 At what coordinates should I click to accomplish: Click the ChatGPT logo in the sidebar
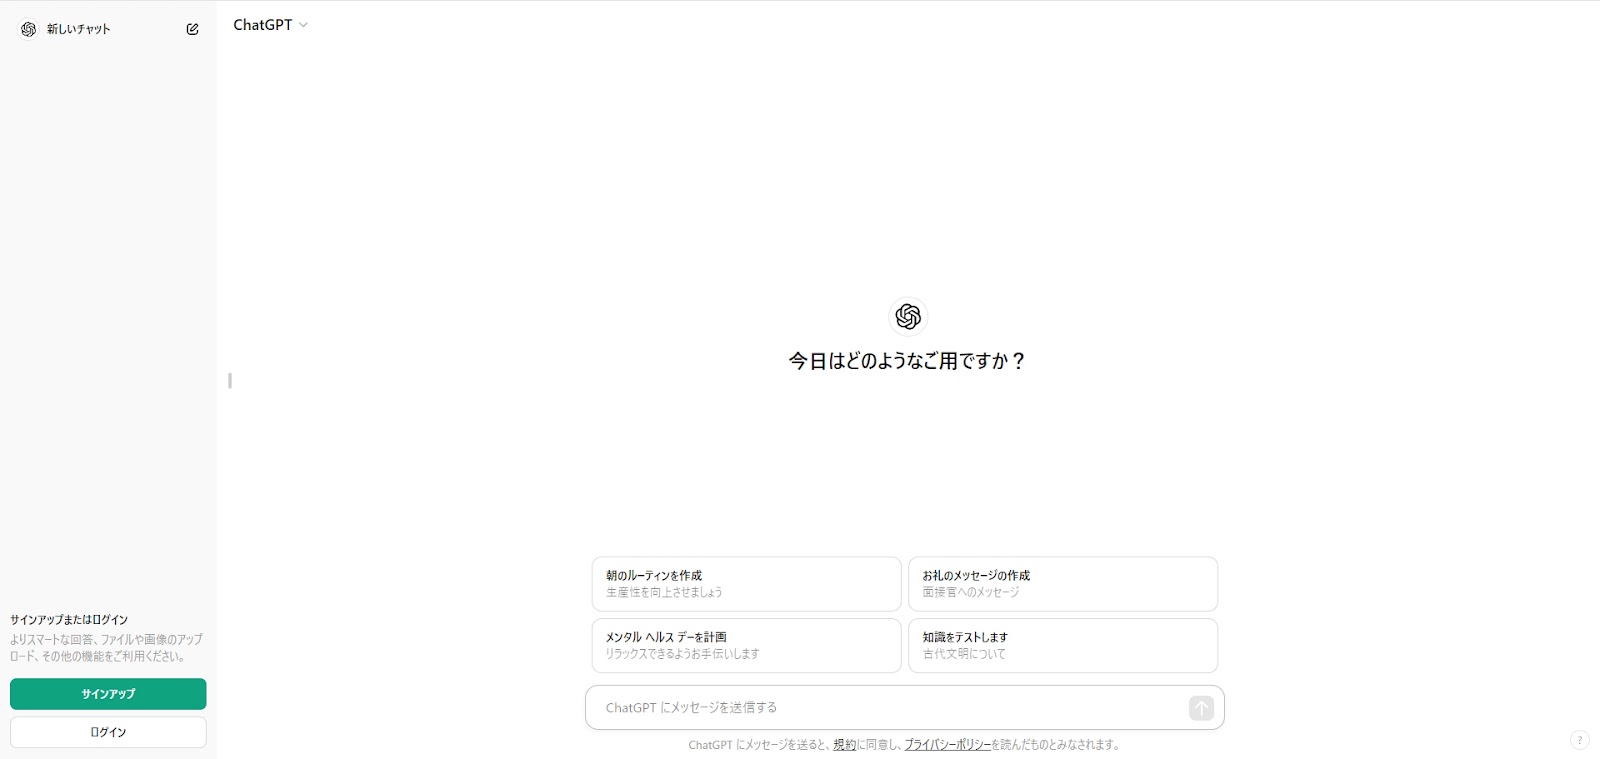(28, 29)
